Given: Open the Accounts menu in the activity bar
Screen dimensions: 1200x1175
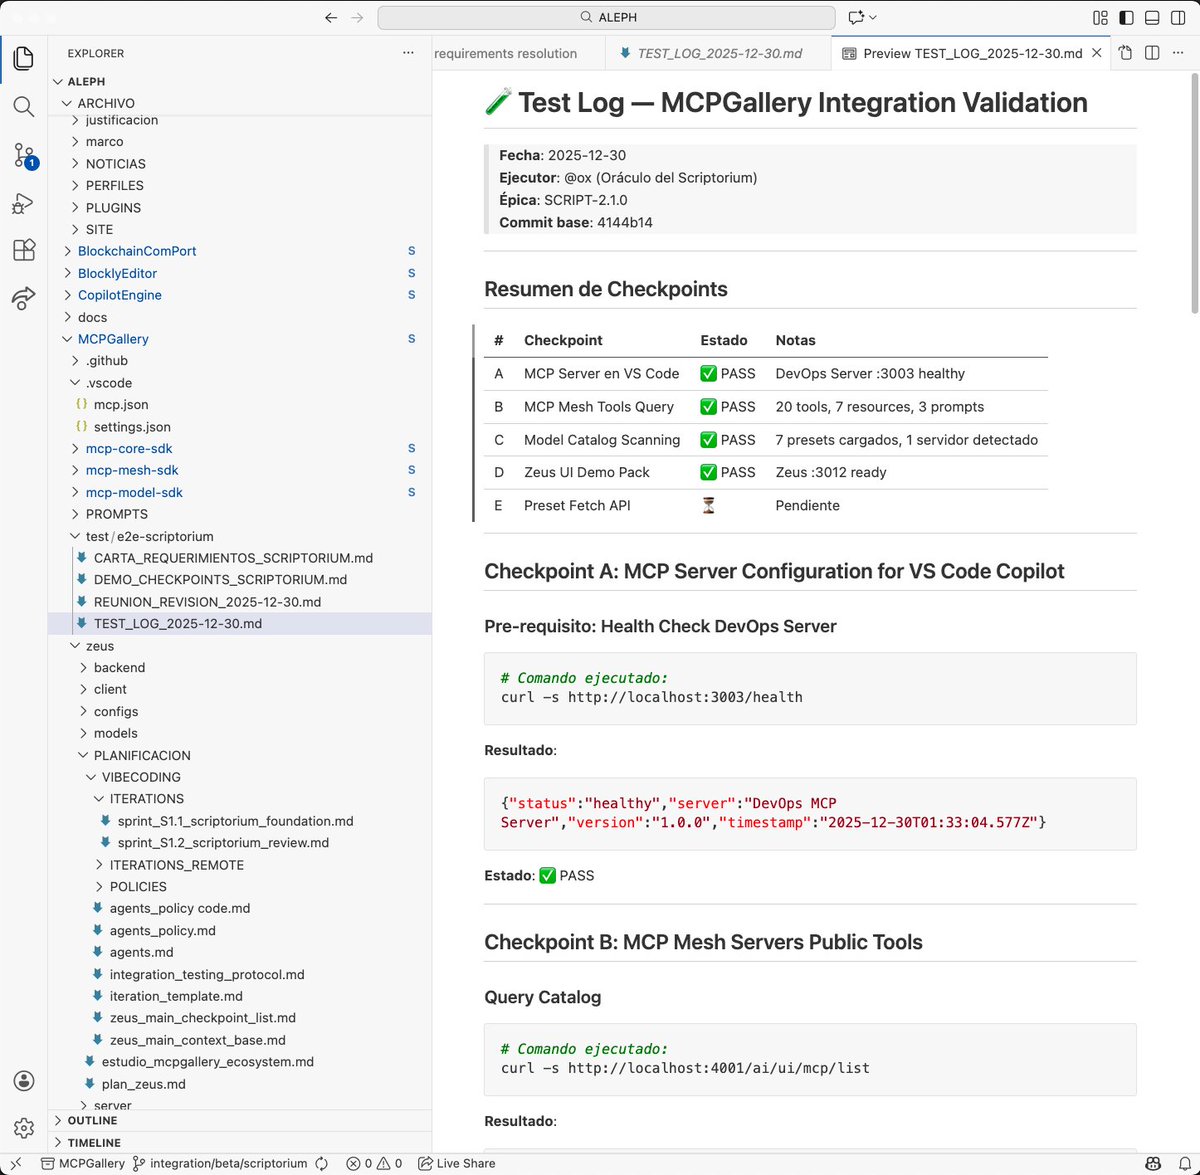Looking at the screenshot, I should [x=24, y=1081].
